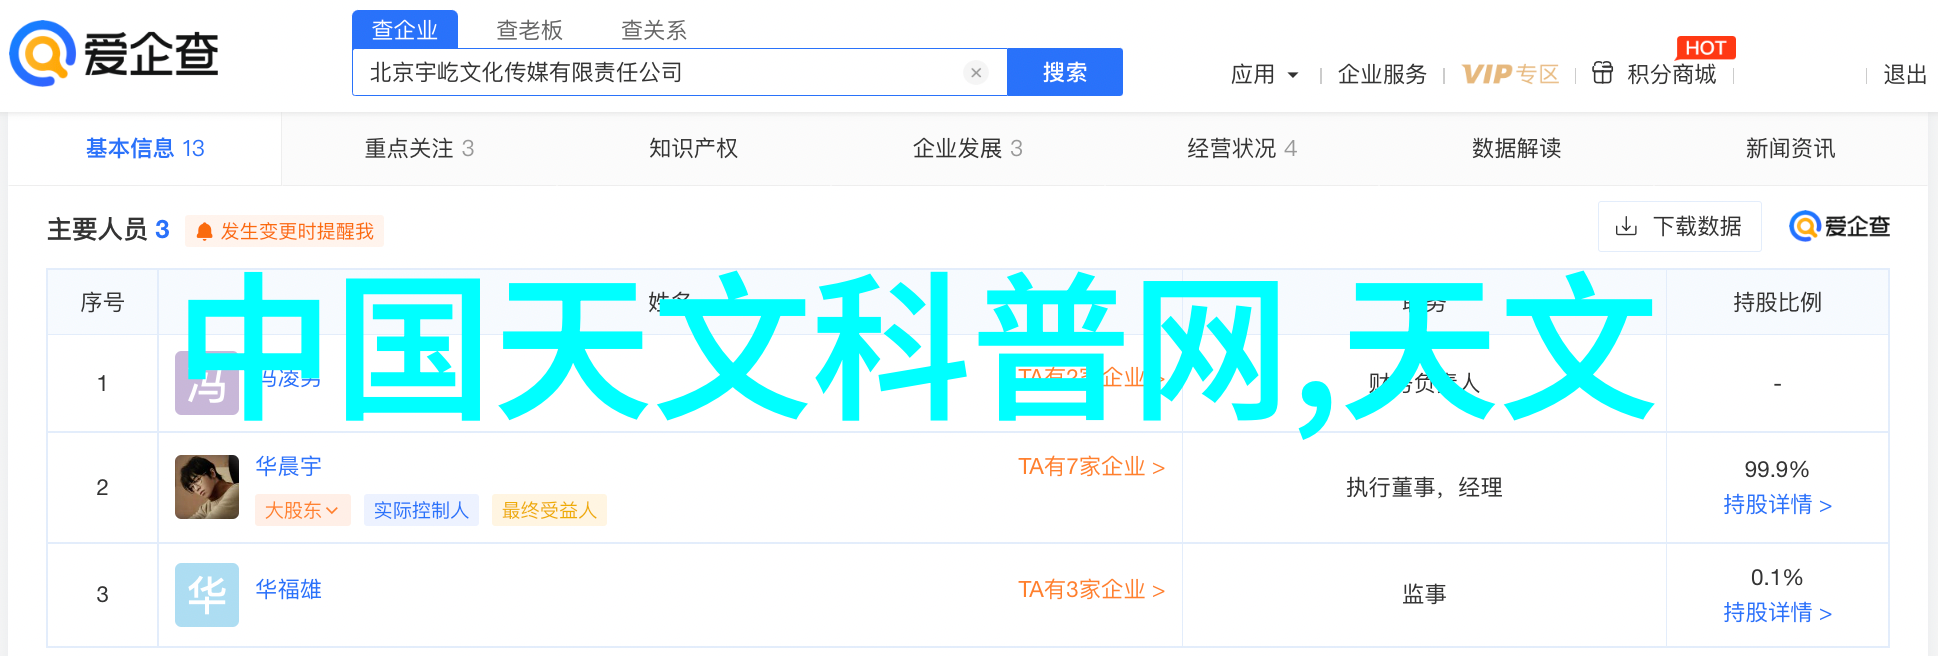Switch to the 查老板 search tab
This screenshot has width=1938, height=656.
[x=530, y=30]
